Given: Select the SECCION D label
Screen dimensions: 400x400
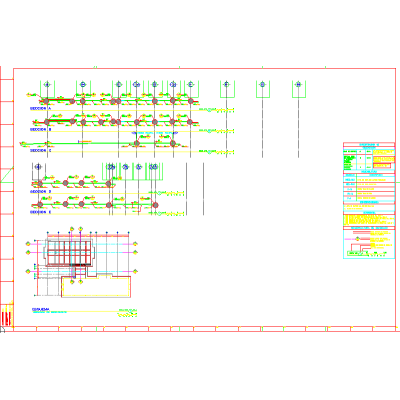Looking at the screenshot, I should (x=40, y=192).
